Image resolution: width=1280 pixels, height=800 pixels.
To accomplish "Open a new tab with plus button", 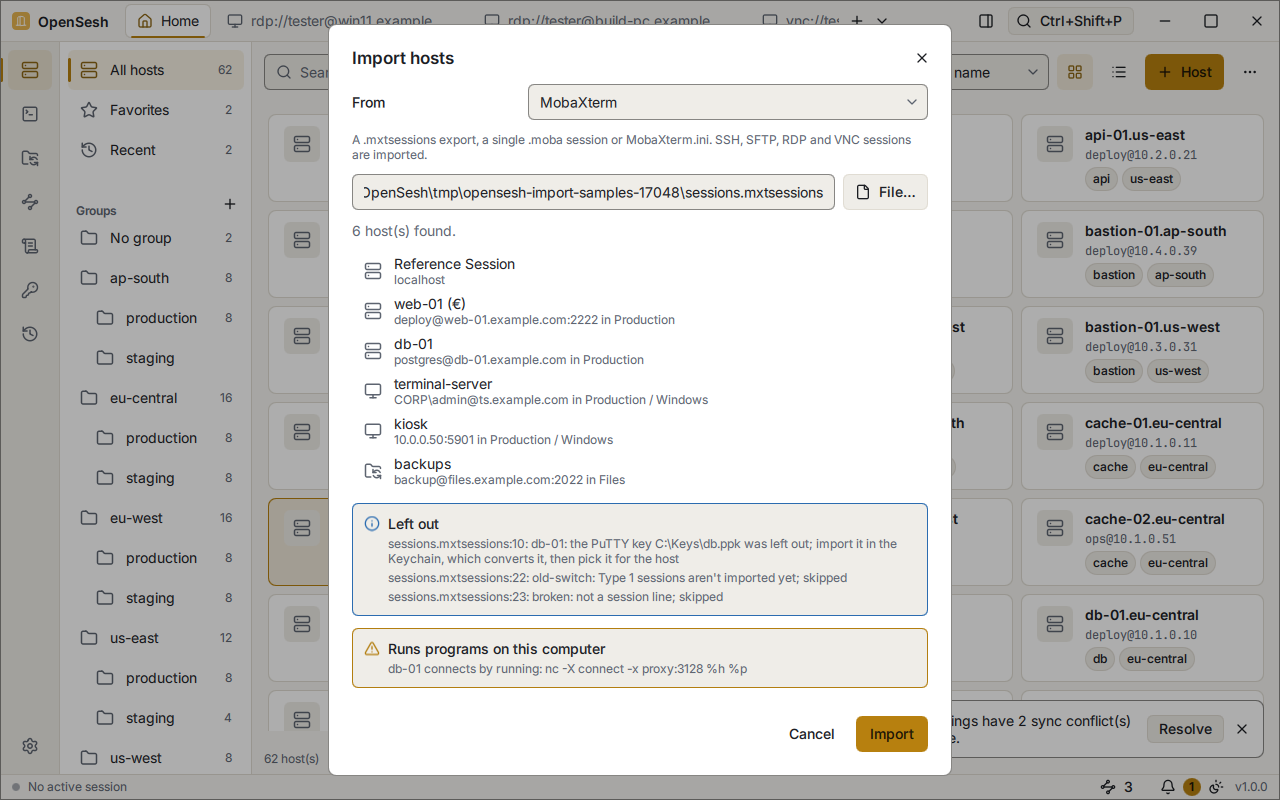I will pos(857,21).
